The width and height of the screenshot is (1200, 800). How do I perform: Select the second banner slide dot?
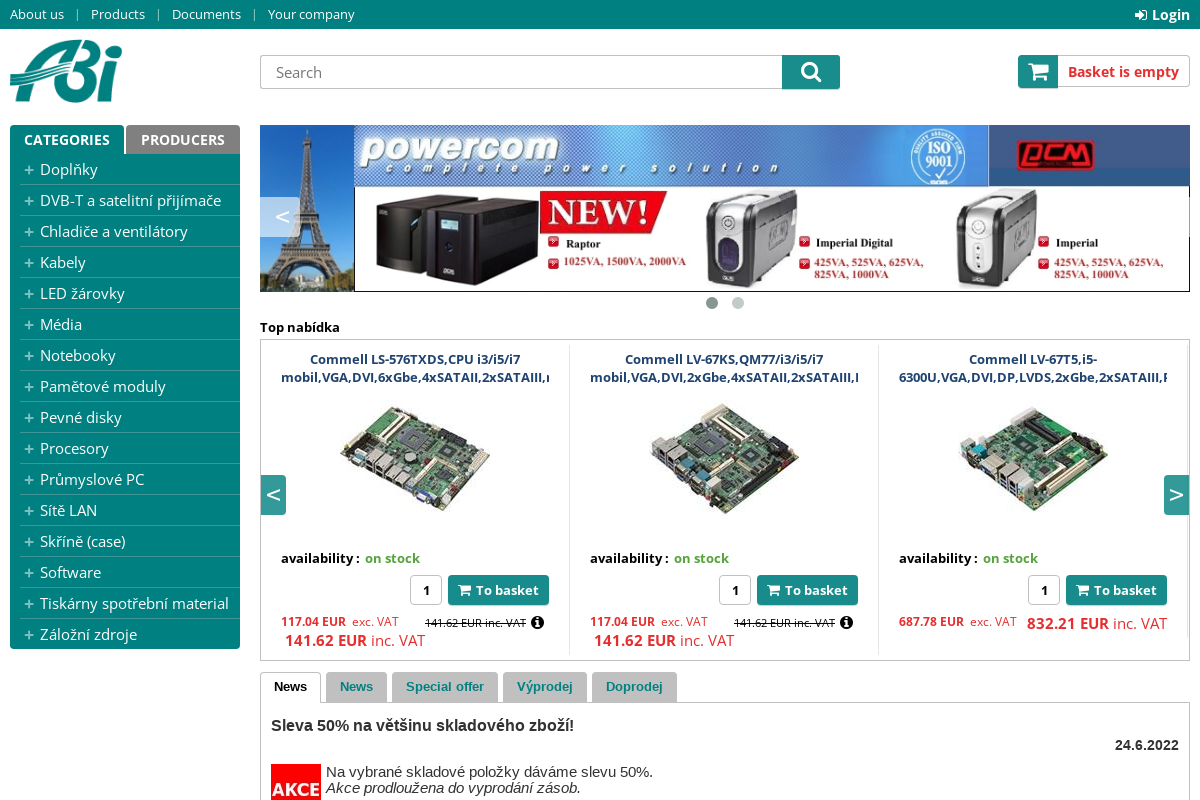tap(738, 303)
